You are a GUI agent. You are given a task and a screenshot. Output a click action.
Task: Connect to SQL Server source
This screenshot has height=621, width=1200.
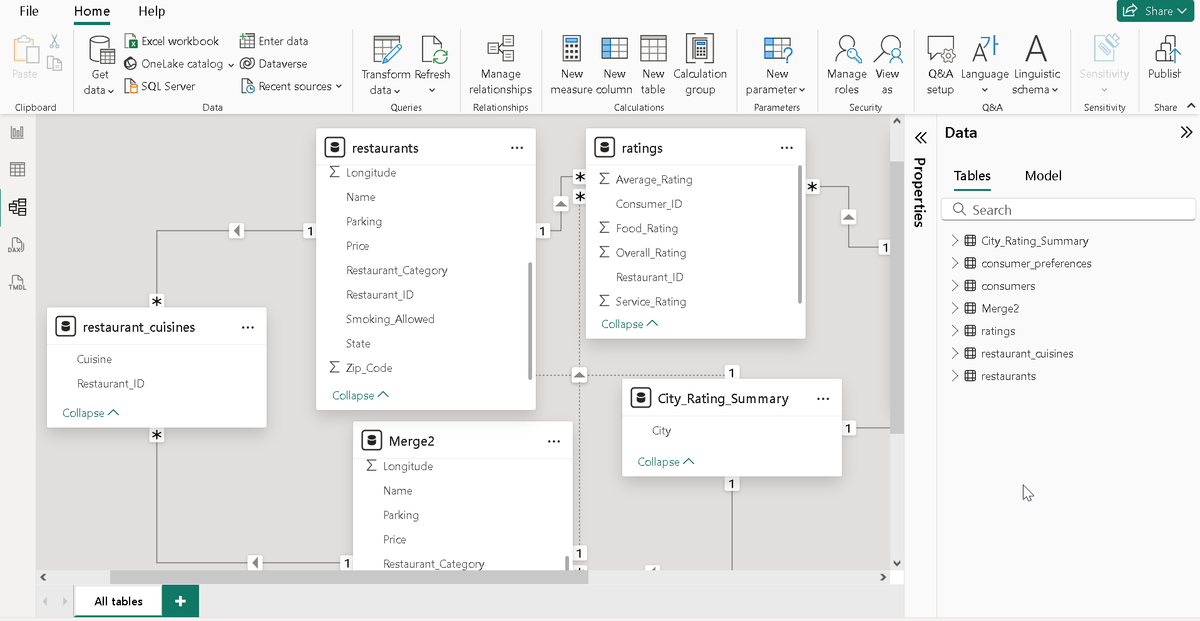point(160,86)
